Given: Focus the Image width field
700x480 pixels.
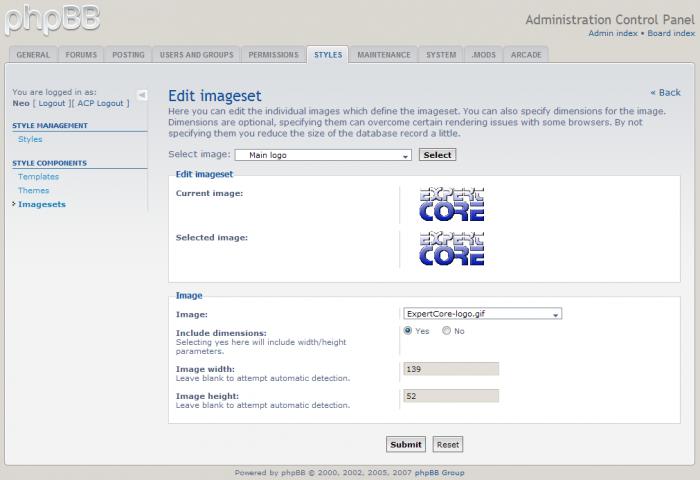Looking at the screenshot, I should 451,369.
